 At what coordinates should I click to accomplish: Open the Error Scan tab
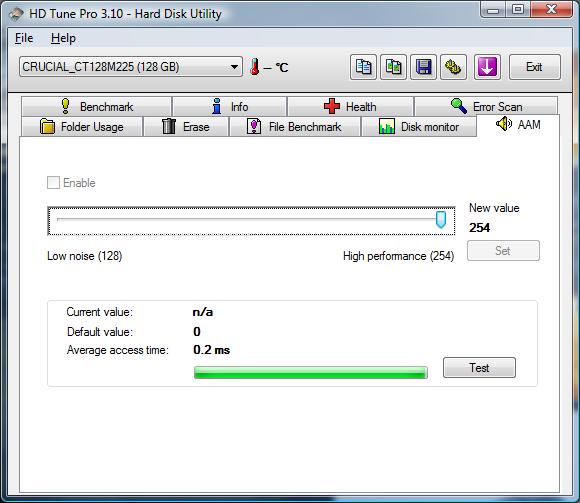486,107
